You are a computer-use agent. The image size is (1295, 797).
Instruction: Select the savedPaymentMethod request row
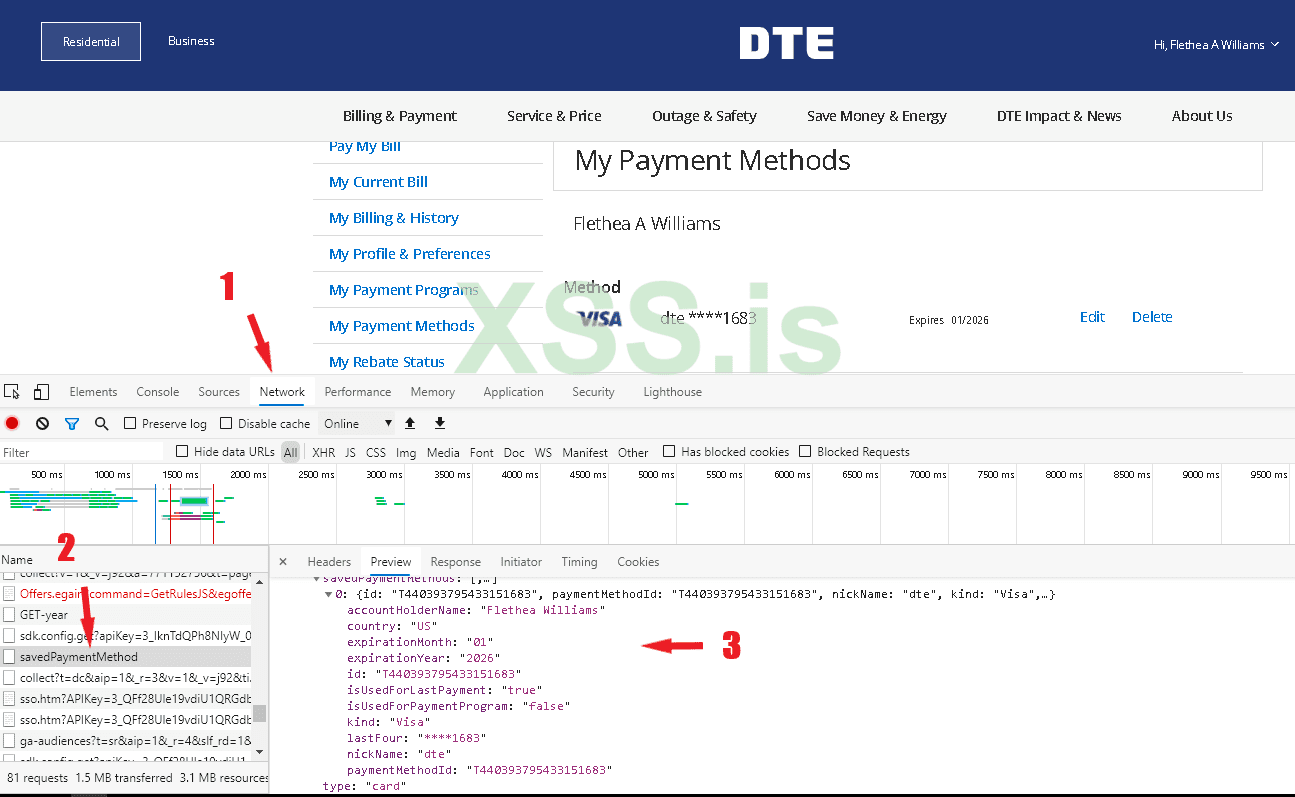[126, 657]
